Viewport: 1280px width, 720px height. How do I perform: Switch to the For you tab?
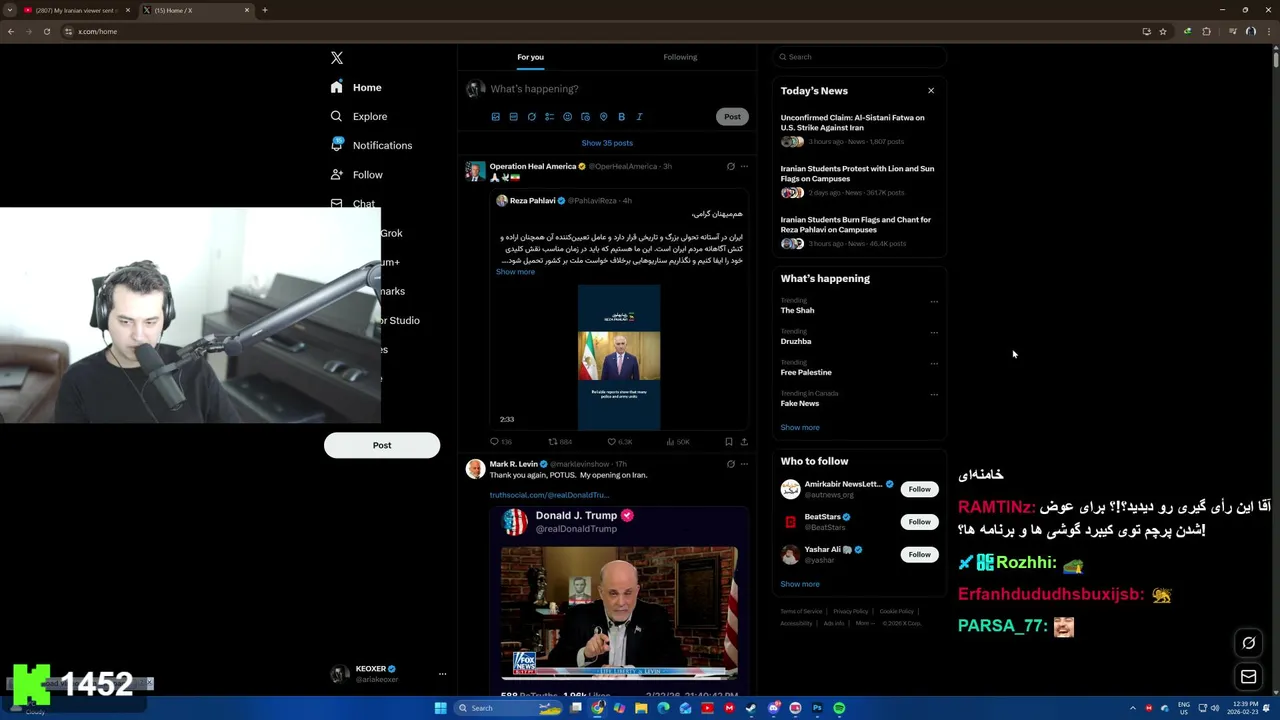(530, 57)
